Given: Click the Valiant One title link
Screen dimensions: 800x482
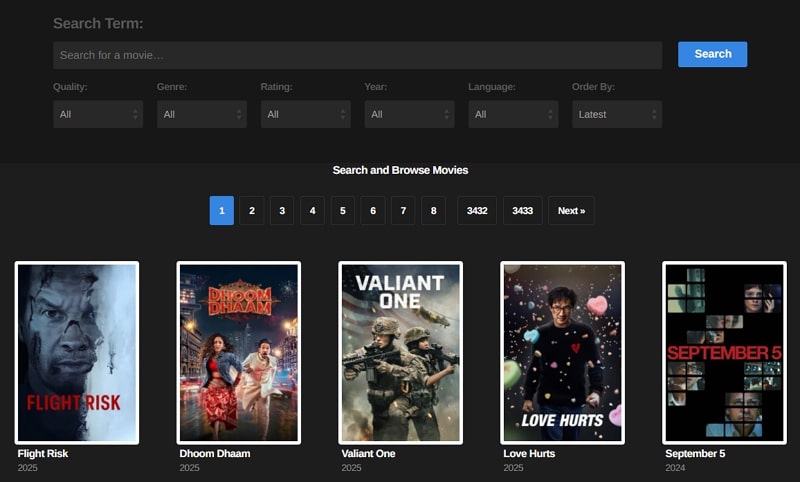Looking at the screenshot, I should [368, 453].
